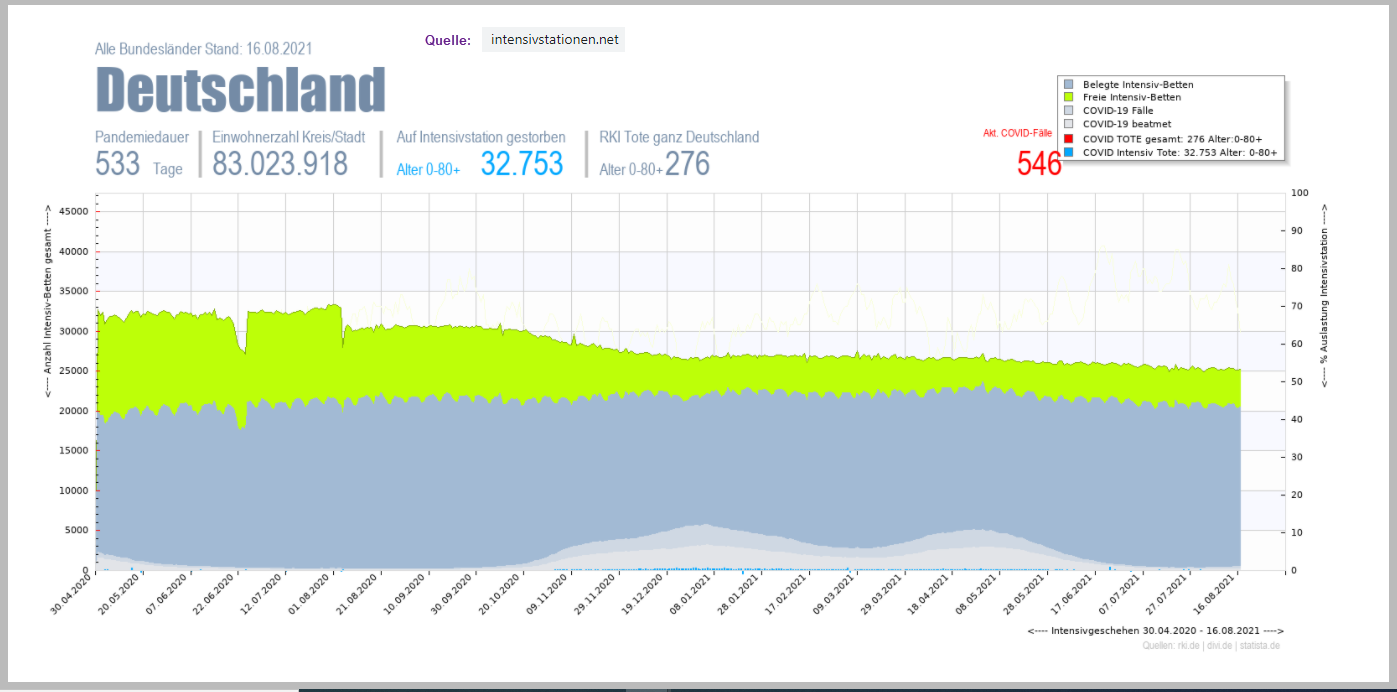This screenshot has width=1397, height=692.
Task: Click the rki.de source in the footer
Action: (1188, 646)
